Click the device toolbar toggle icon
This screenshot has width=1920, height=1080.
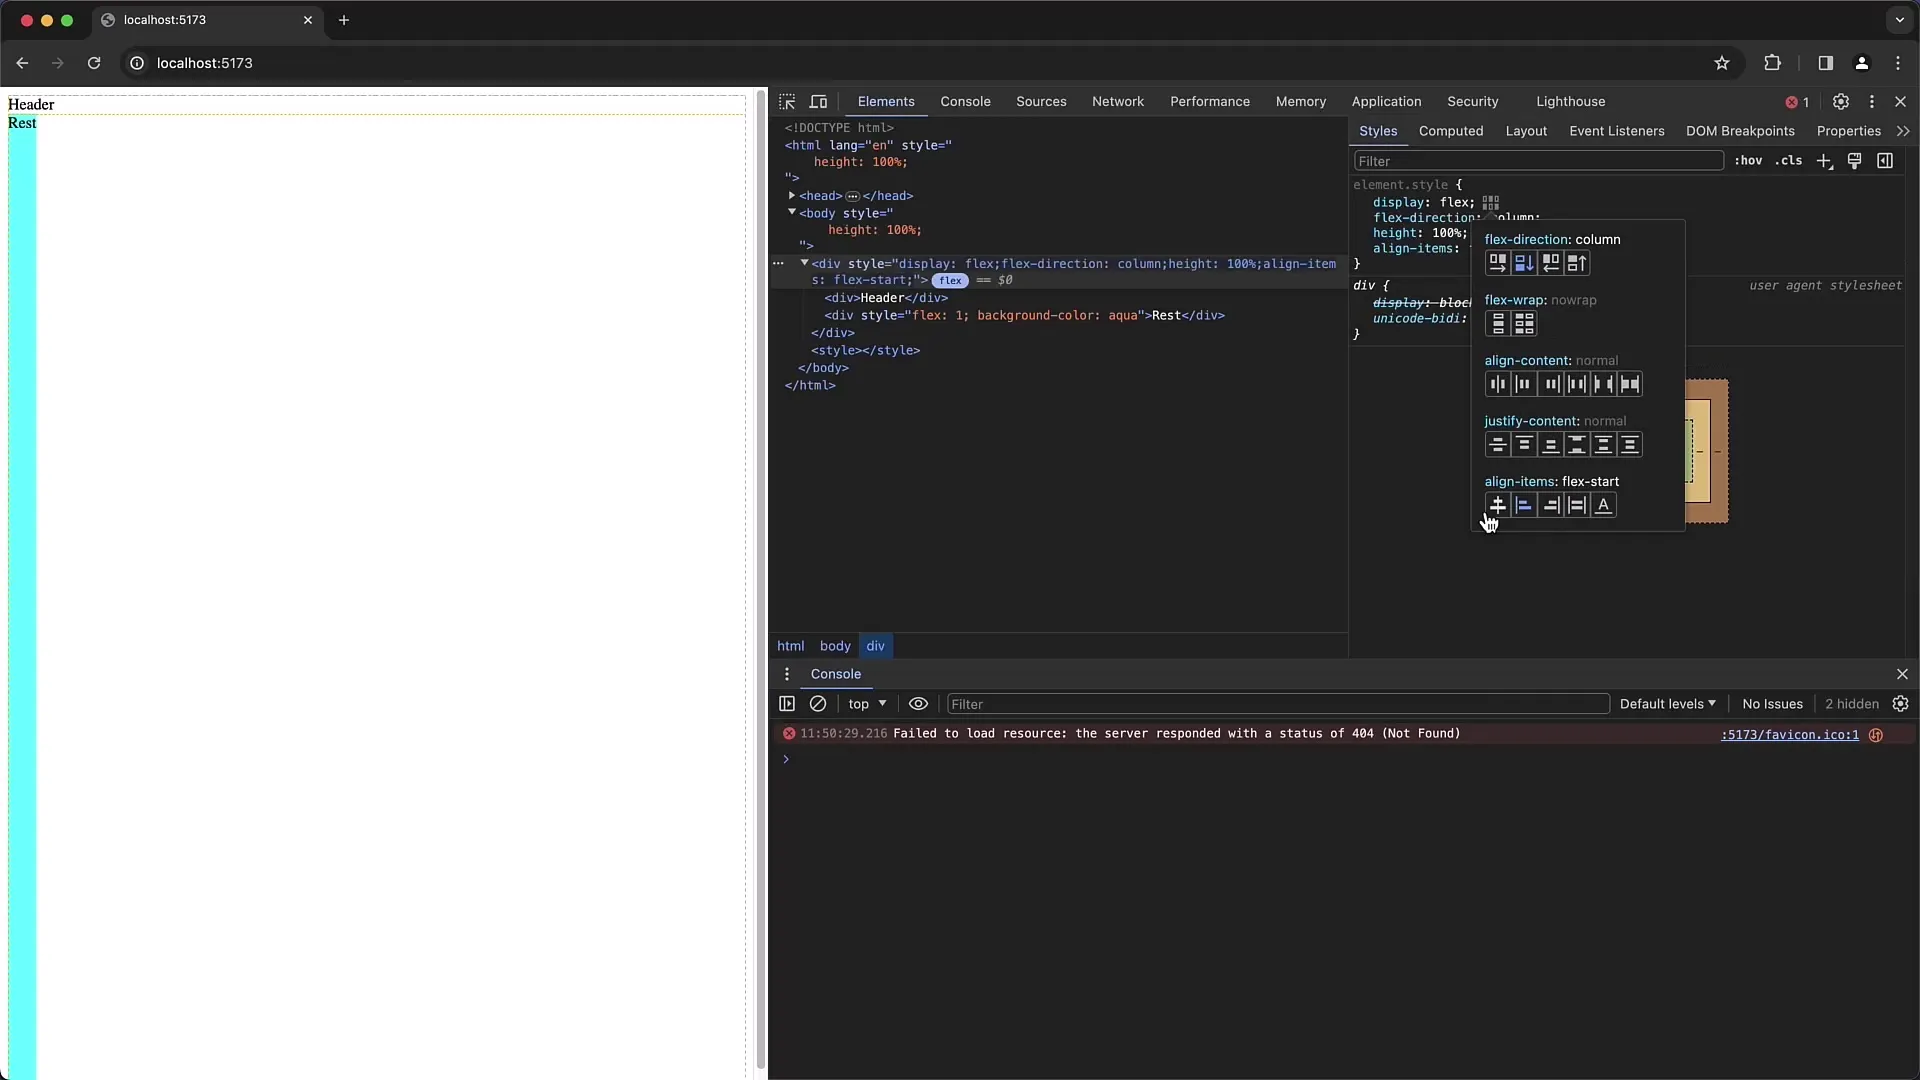click(819, 102)
